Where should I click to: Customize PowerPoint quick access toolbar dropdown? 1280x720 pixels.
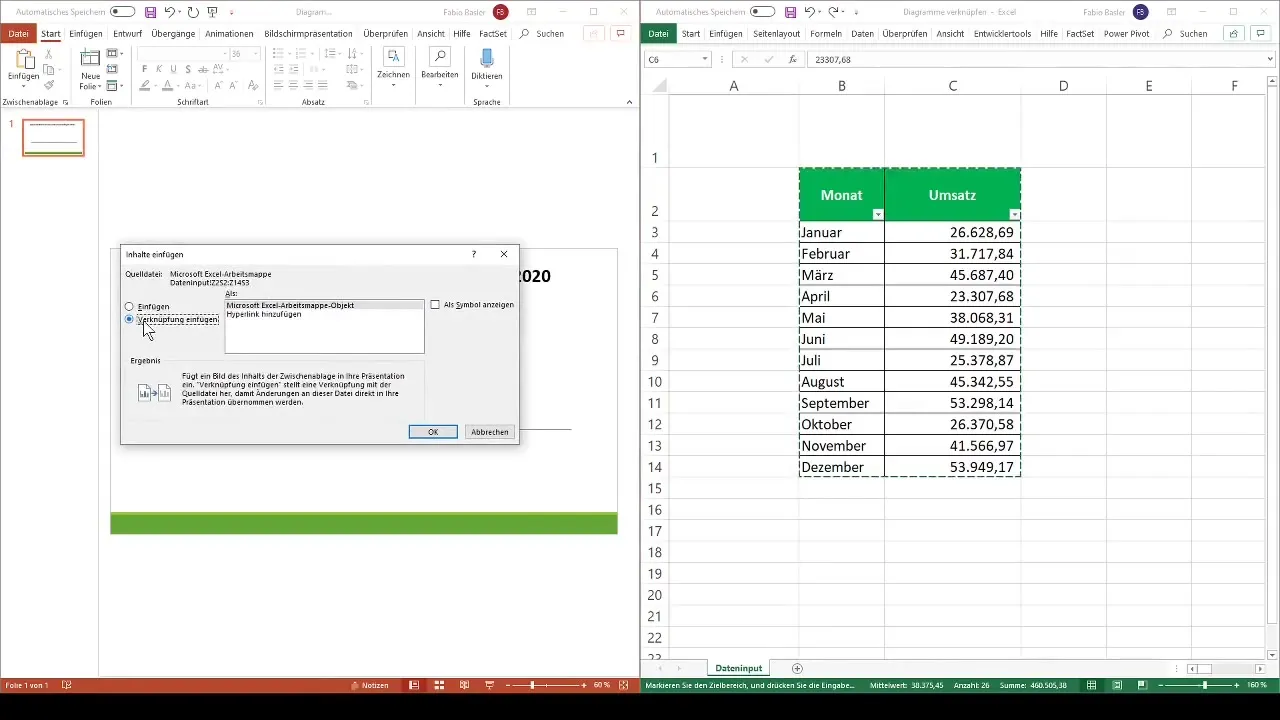tap(231, 12)
